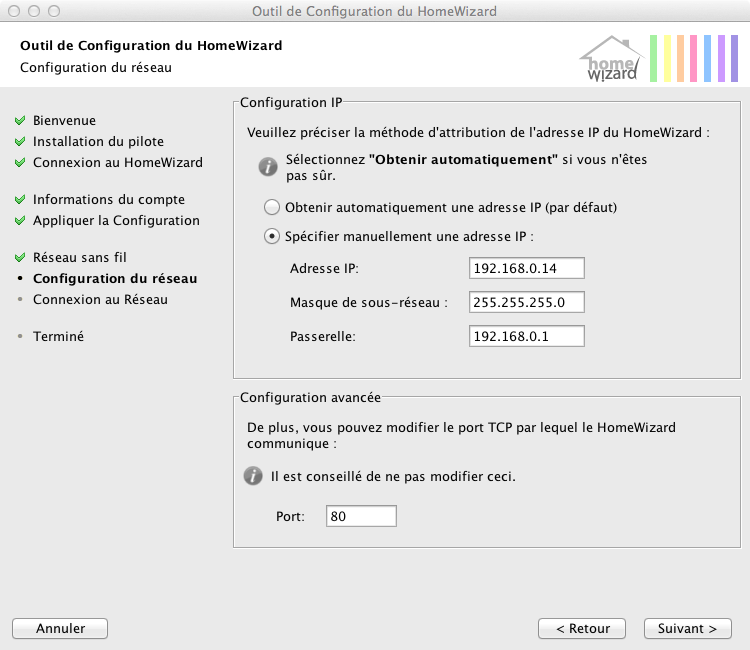The height and width of the screenshot is (650, 750).
Task: Click the green checkmark next to Réseau sans fil
Action: [20, 258]
